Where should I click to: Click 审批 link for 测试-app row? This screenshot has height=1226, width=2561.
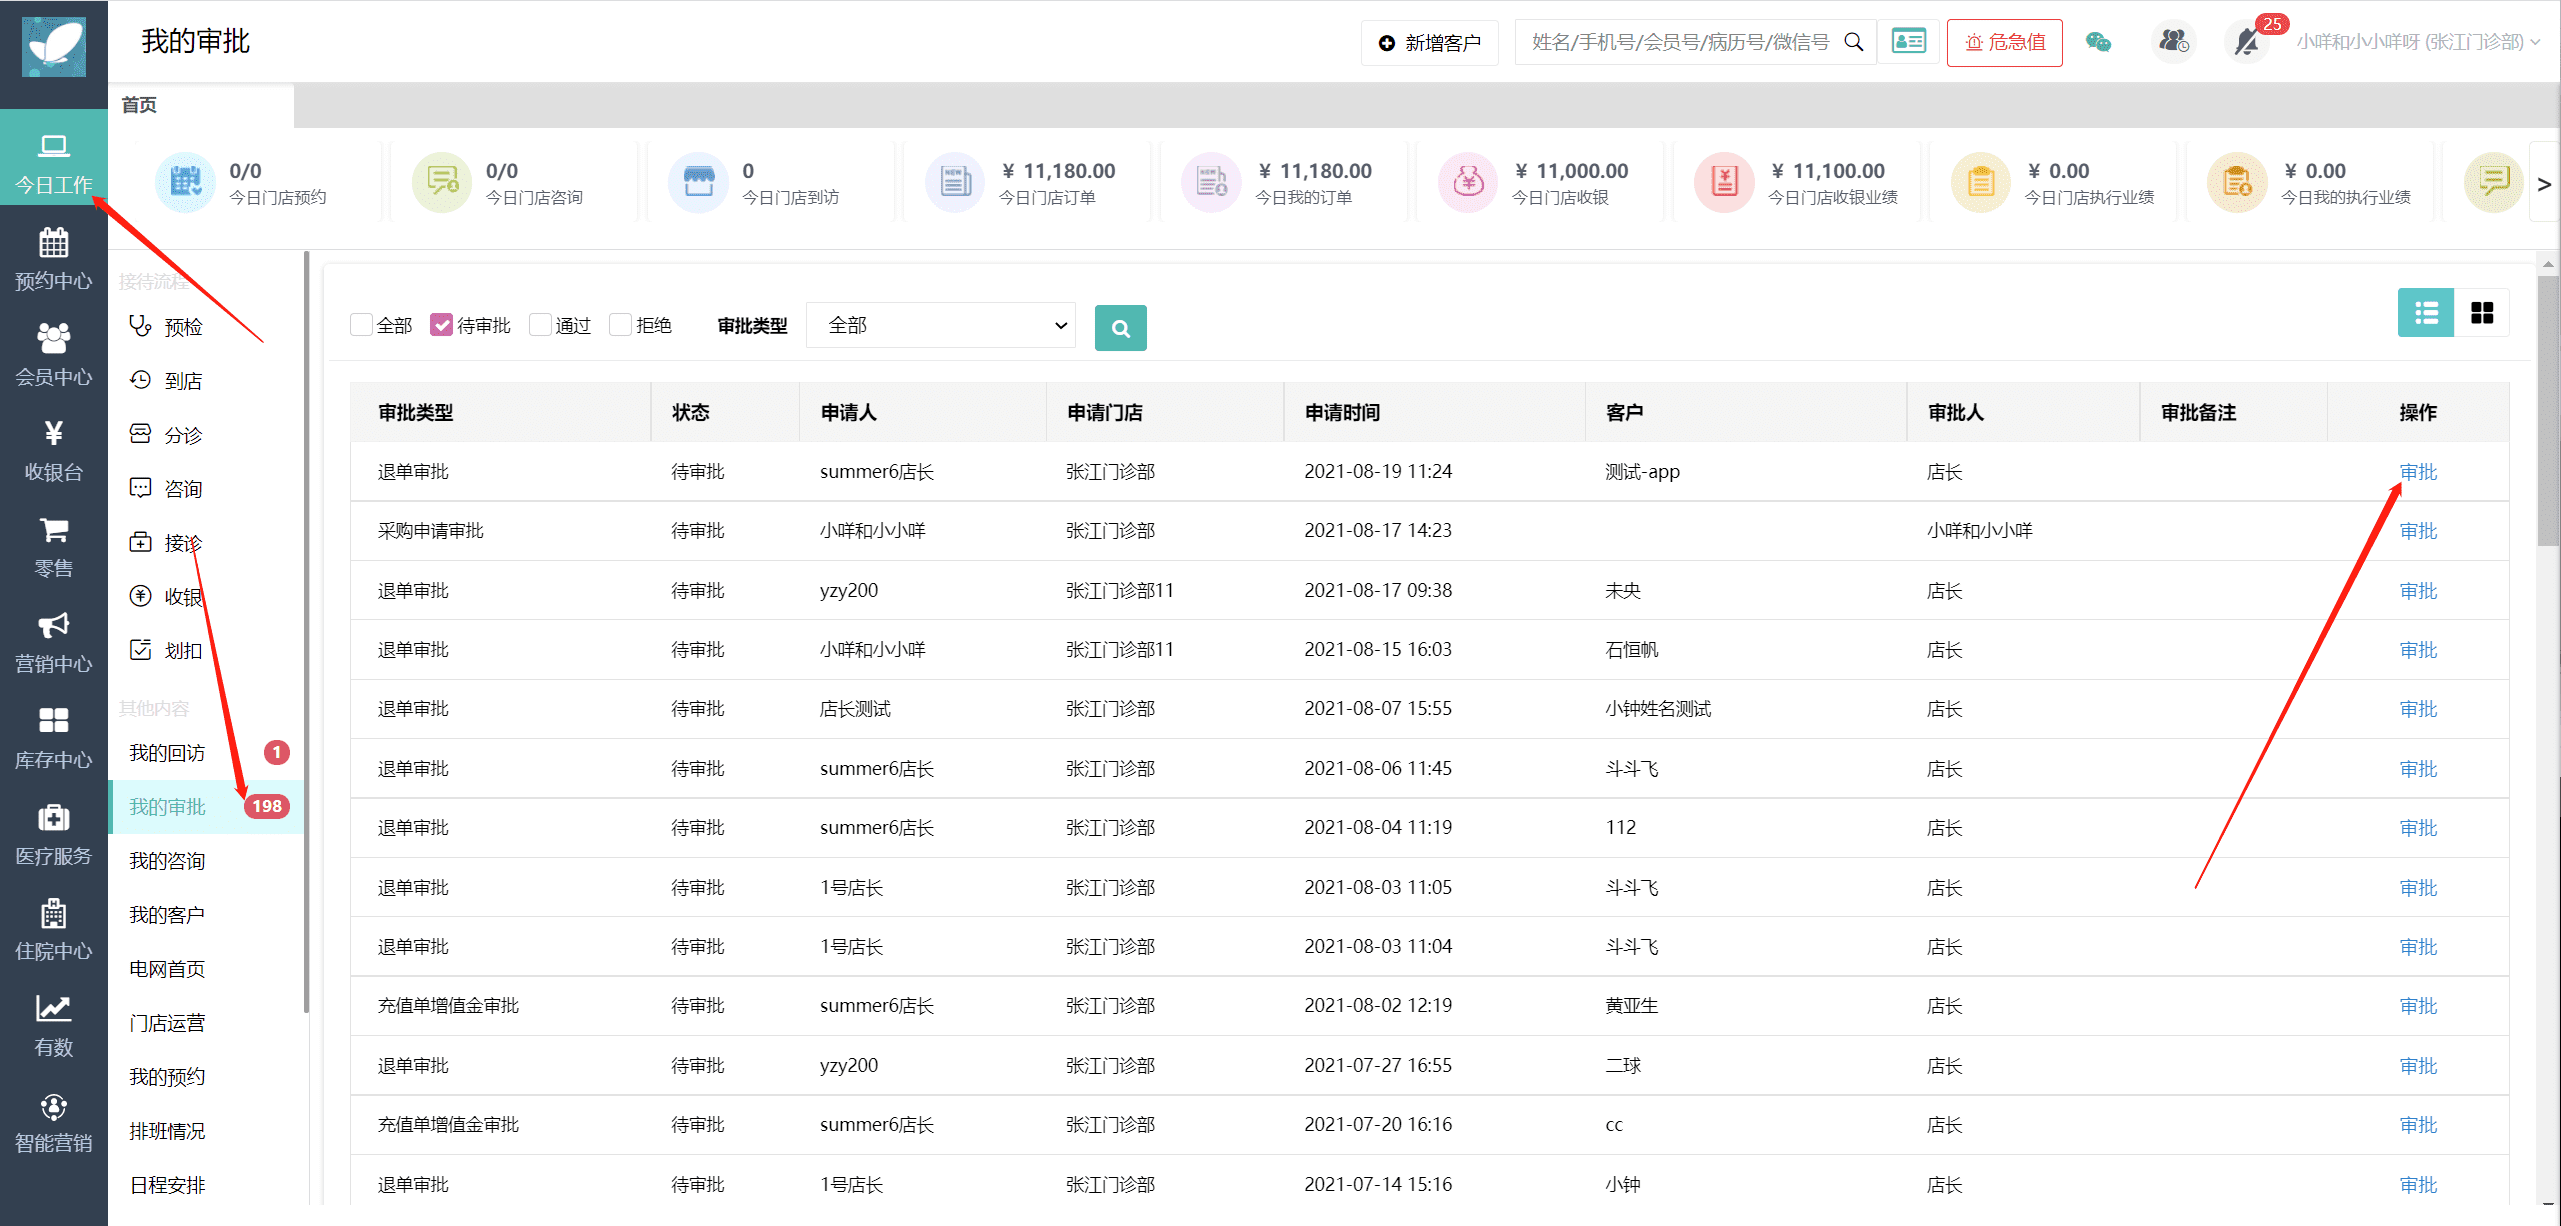pos(2417,472)
